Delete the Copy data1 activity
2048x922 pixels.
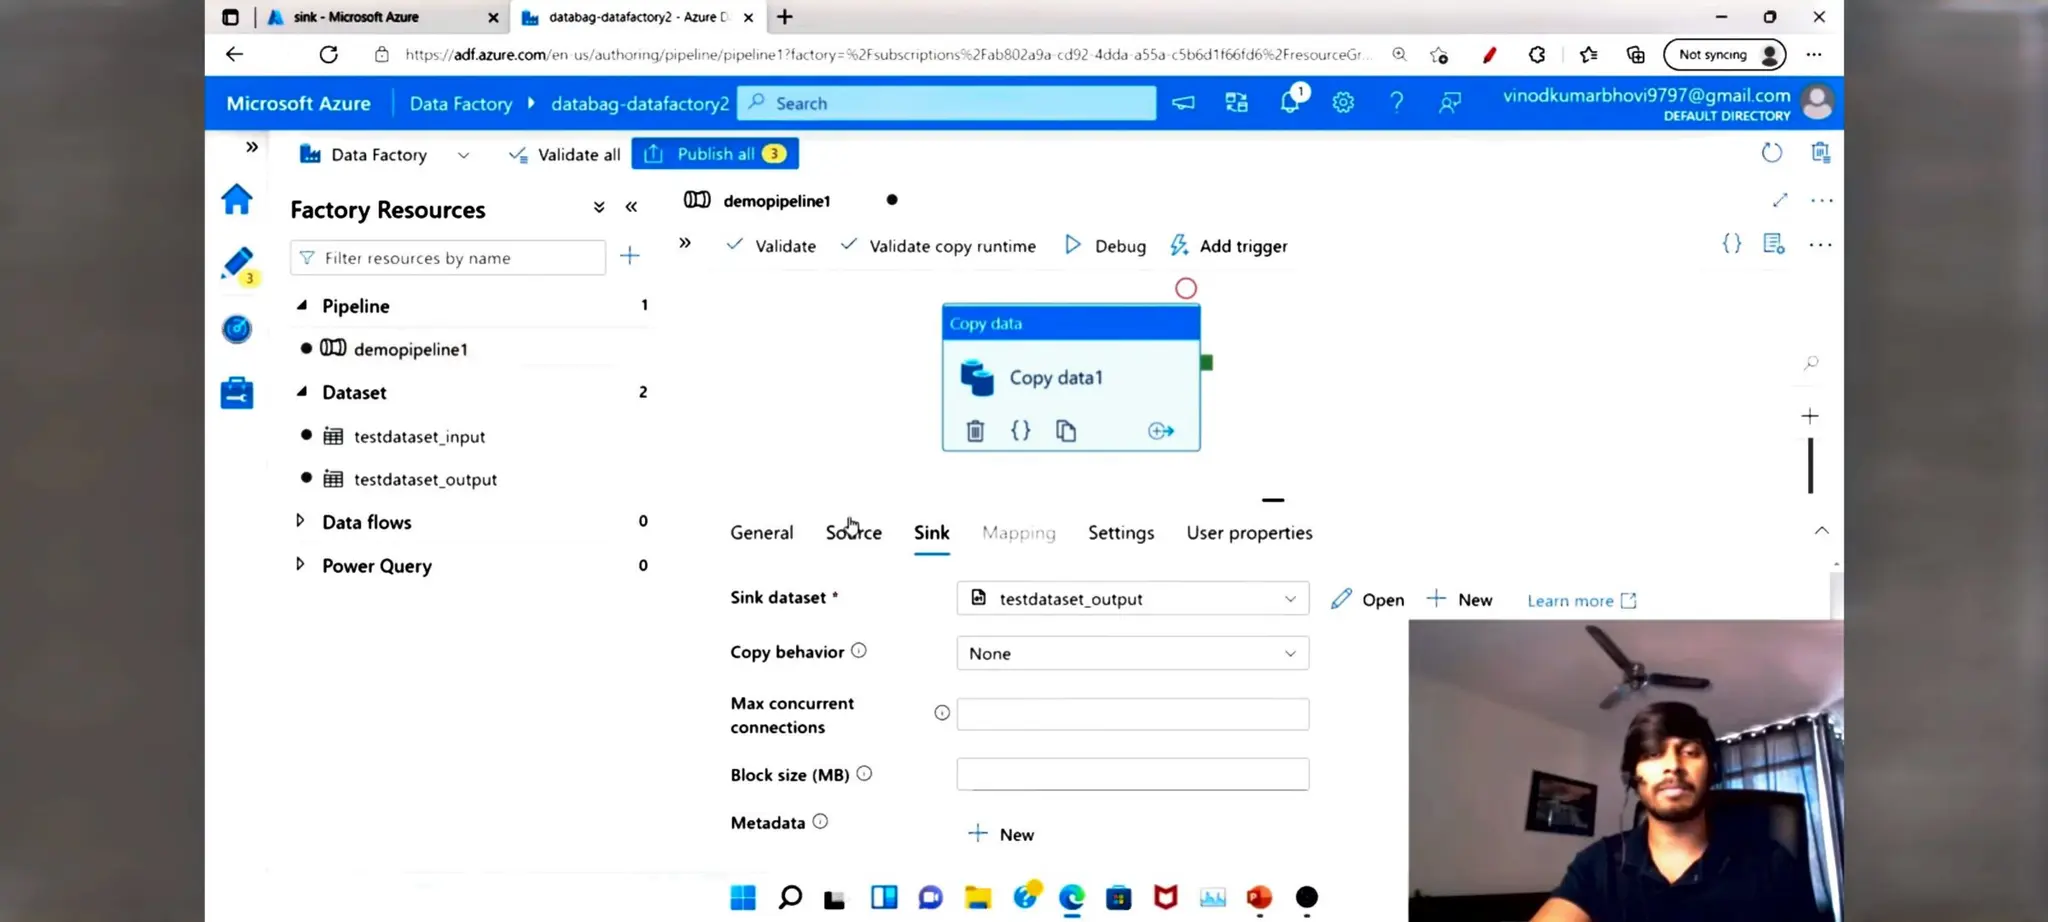975,431
